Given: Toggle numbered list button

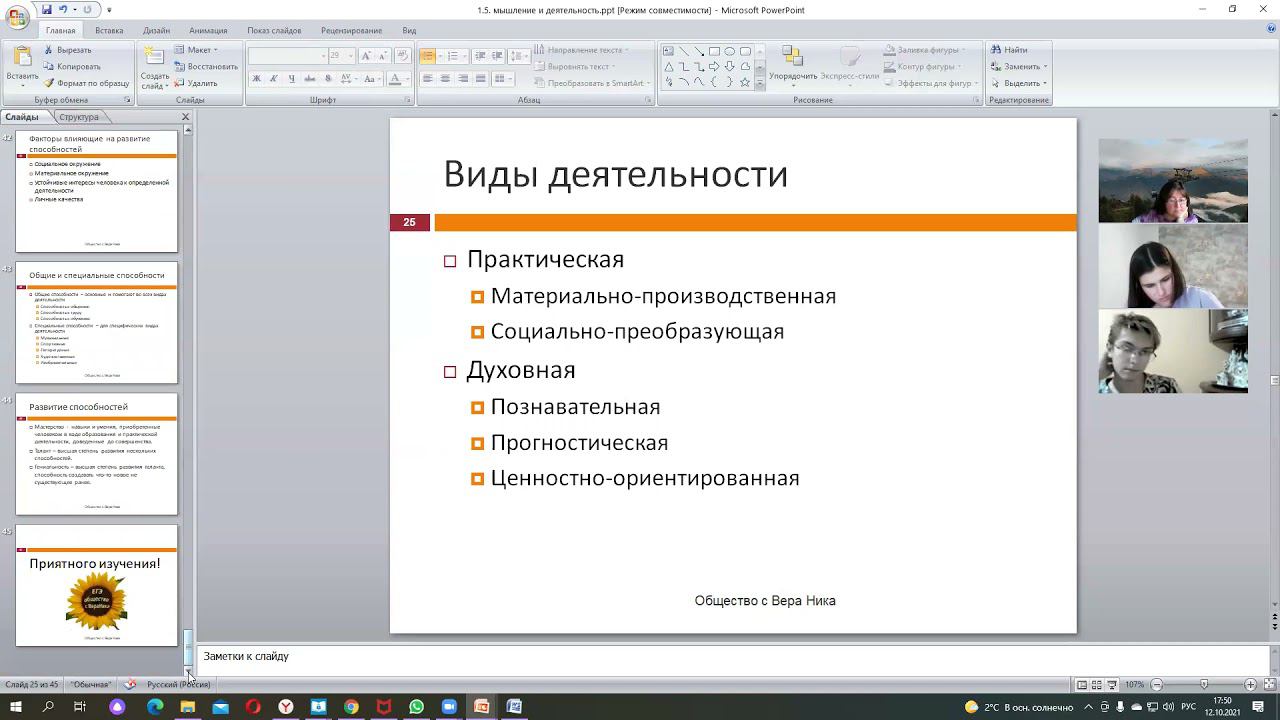Looking at the screenshot, I should pyautogui.click(x=455, y=56).
